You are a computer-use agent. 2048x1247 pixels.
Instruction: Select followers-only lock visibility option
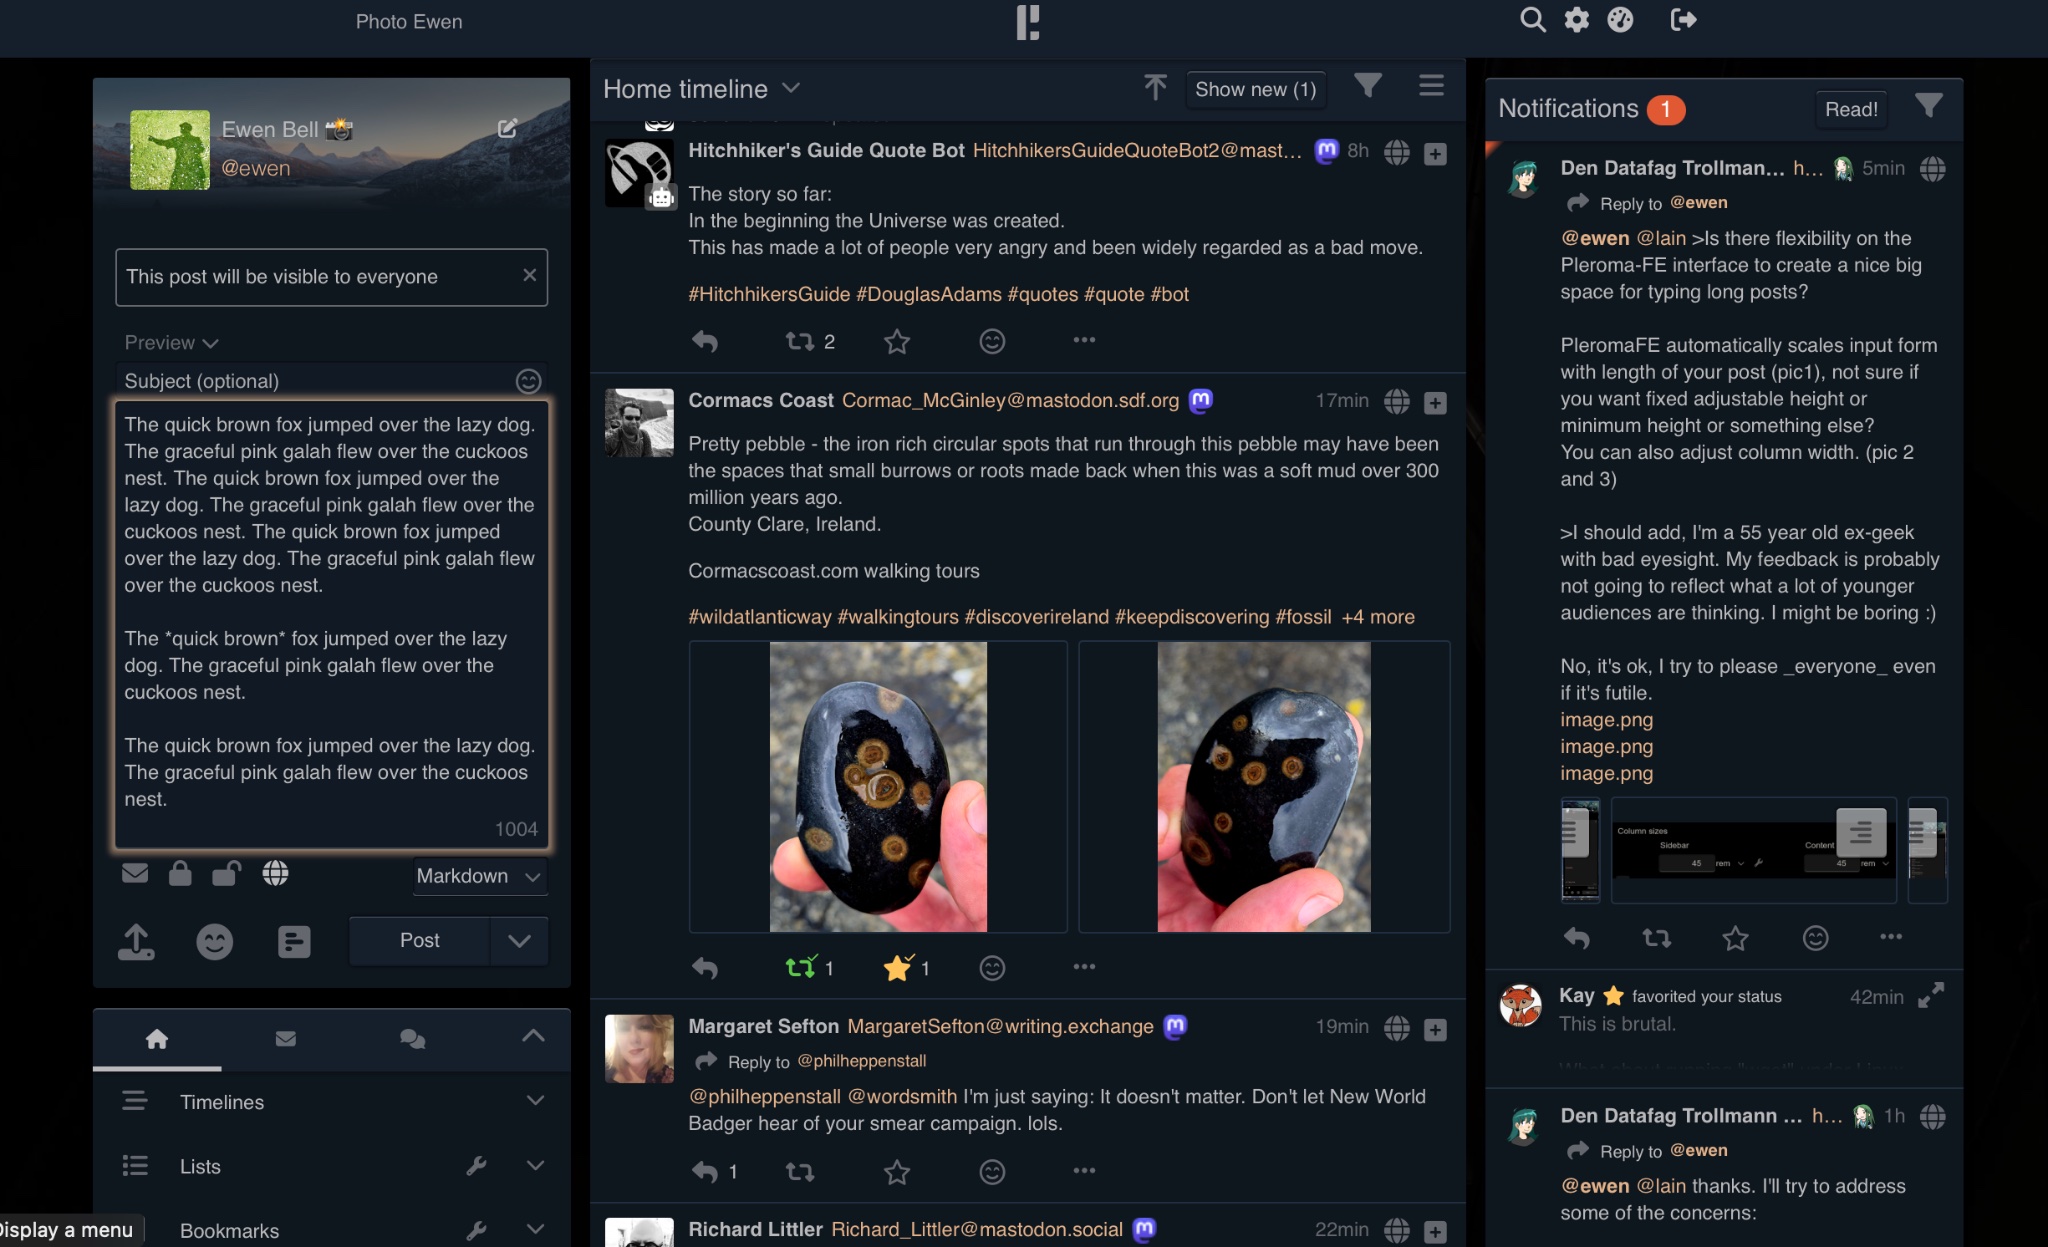[180, 874]
